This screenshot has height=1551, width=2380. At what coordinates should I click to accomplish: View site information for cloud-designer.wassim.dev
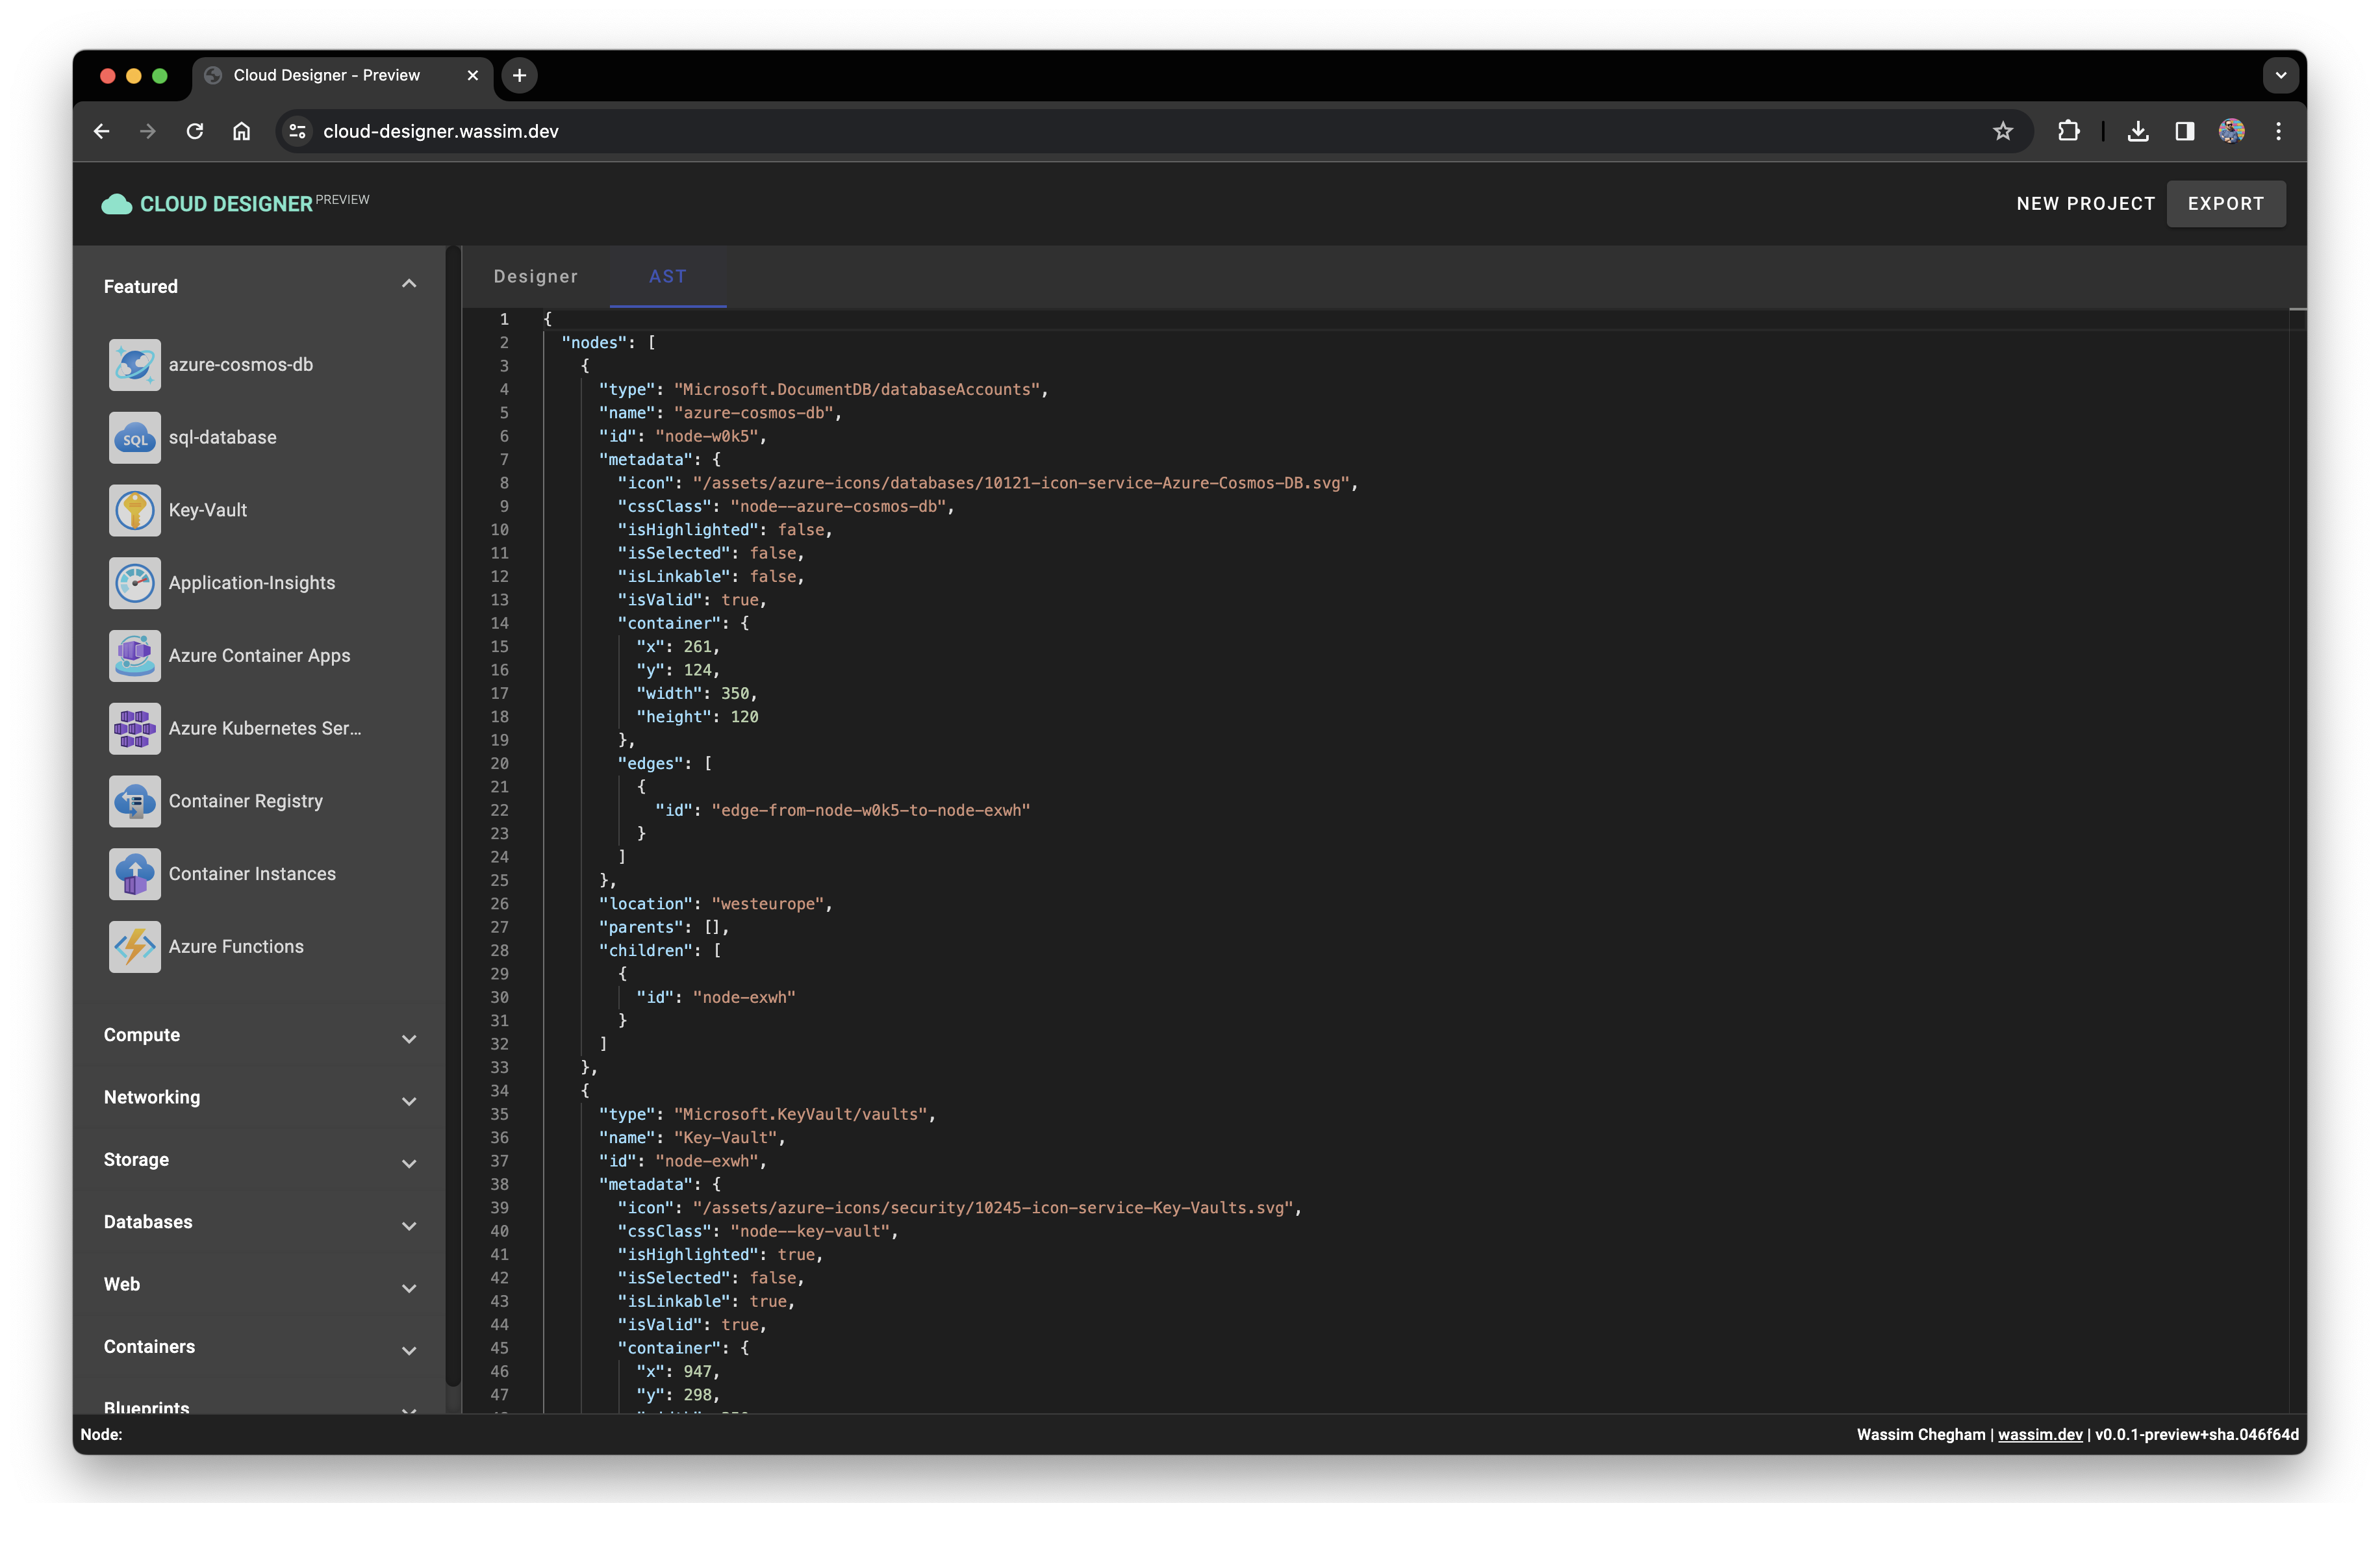pos(297,131)
